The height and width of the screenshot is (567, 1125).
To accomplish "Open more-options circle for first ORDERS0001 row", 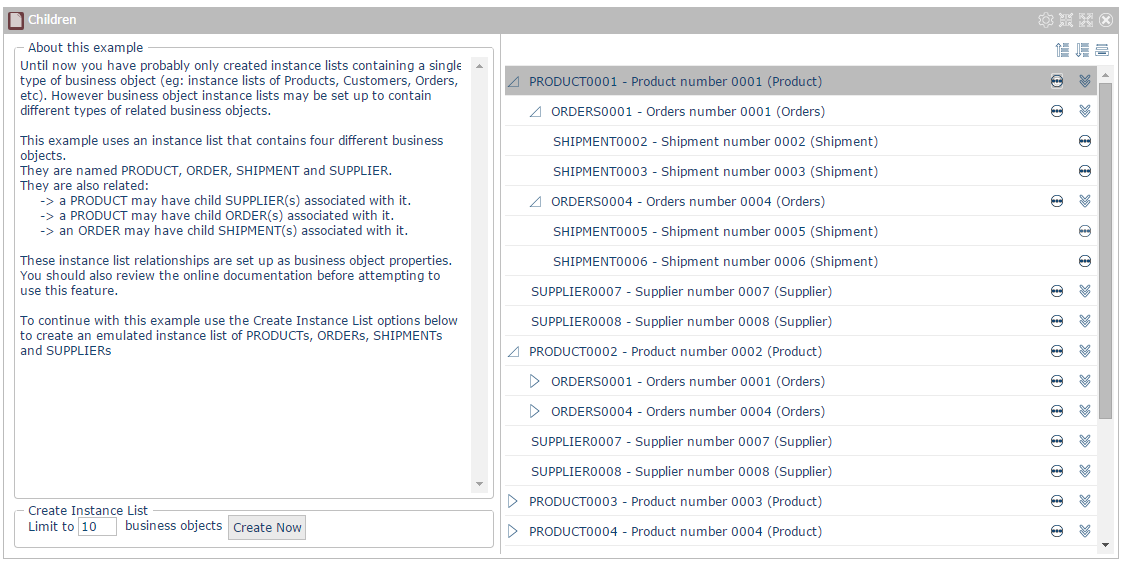I will (1057, 111).
